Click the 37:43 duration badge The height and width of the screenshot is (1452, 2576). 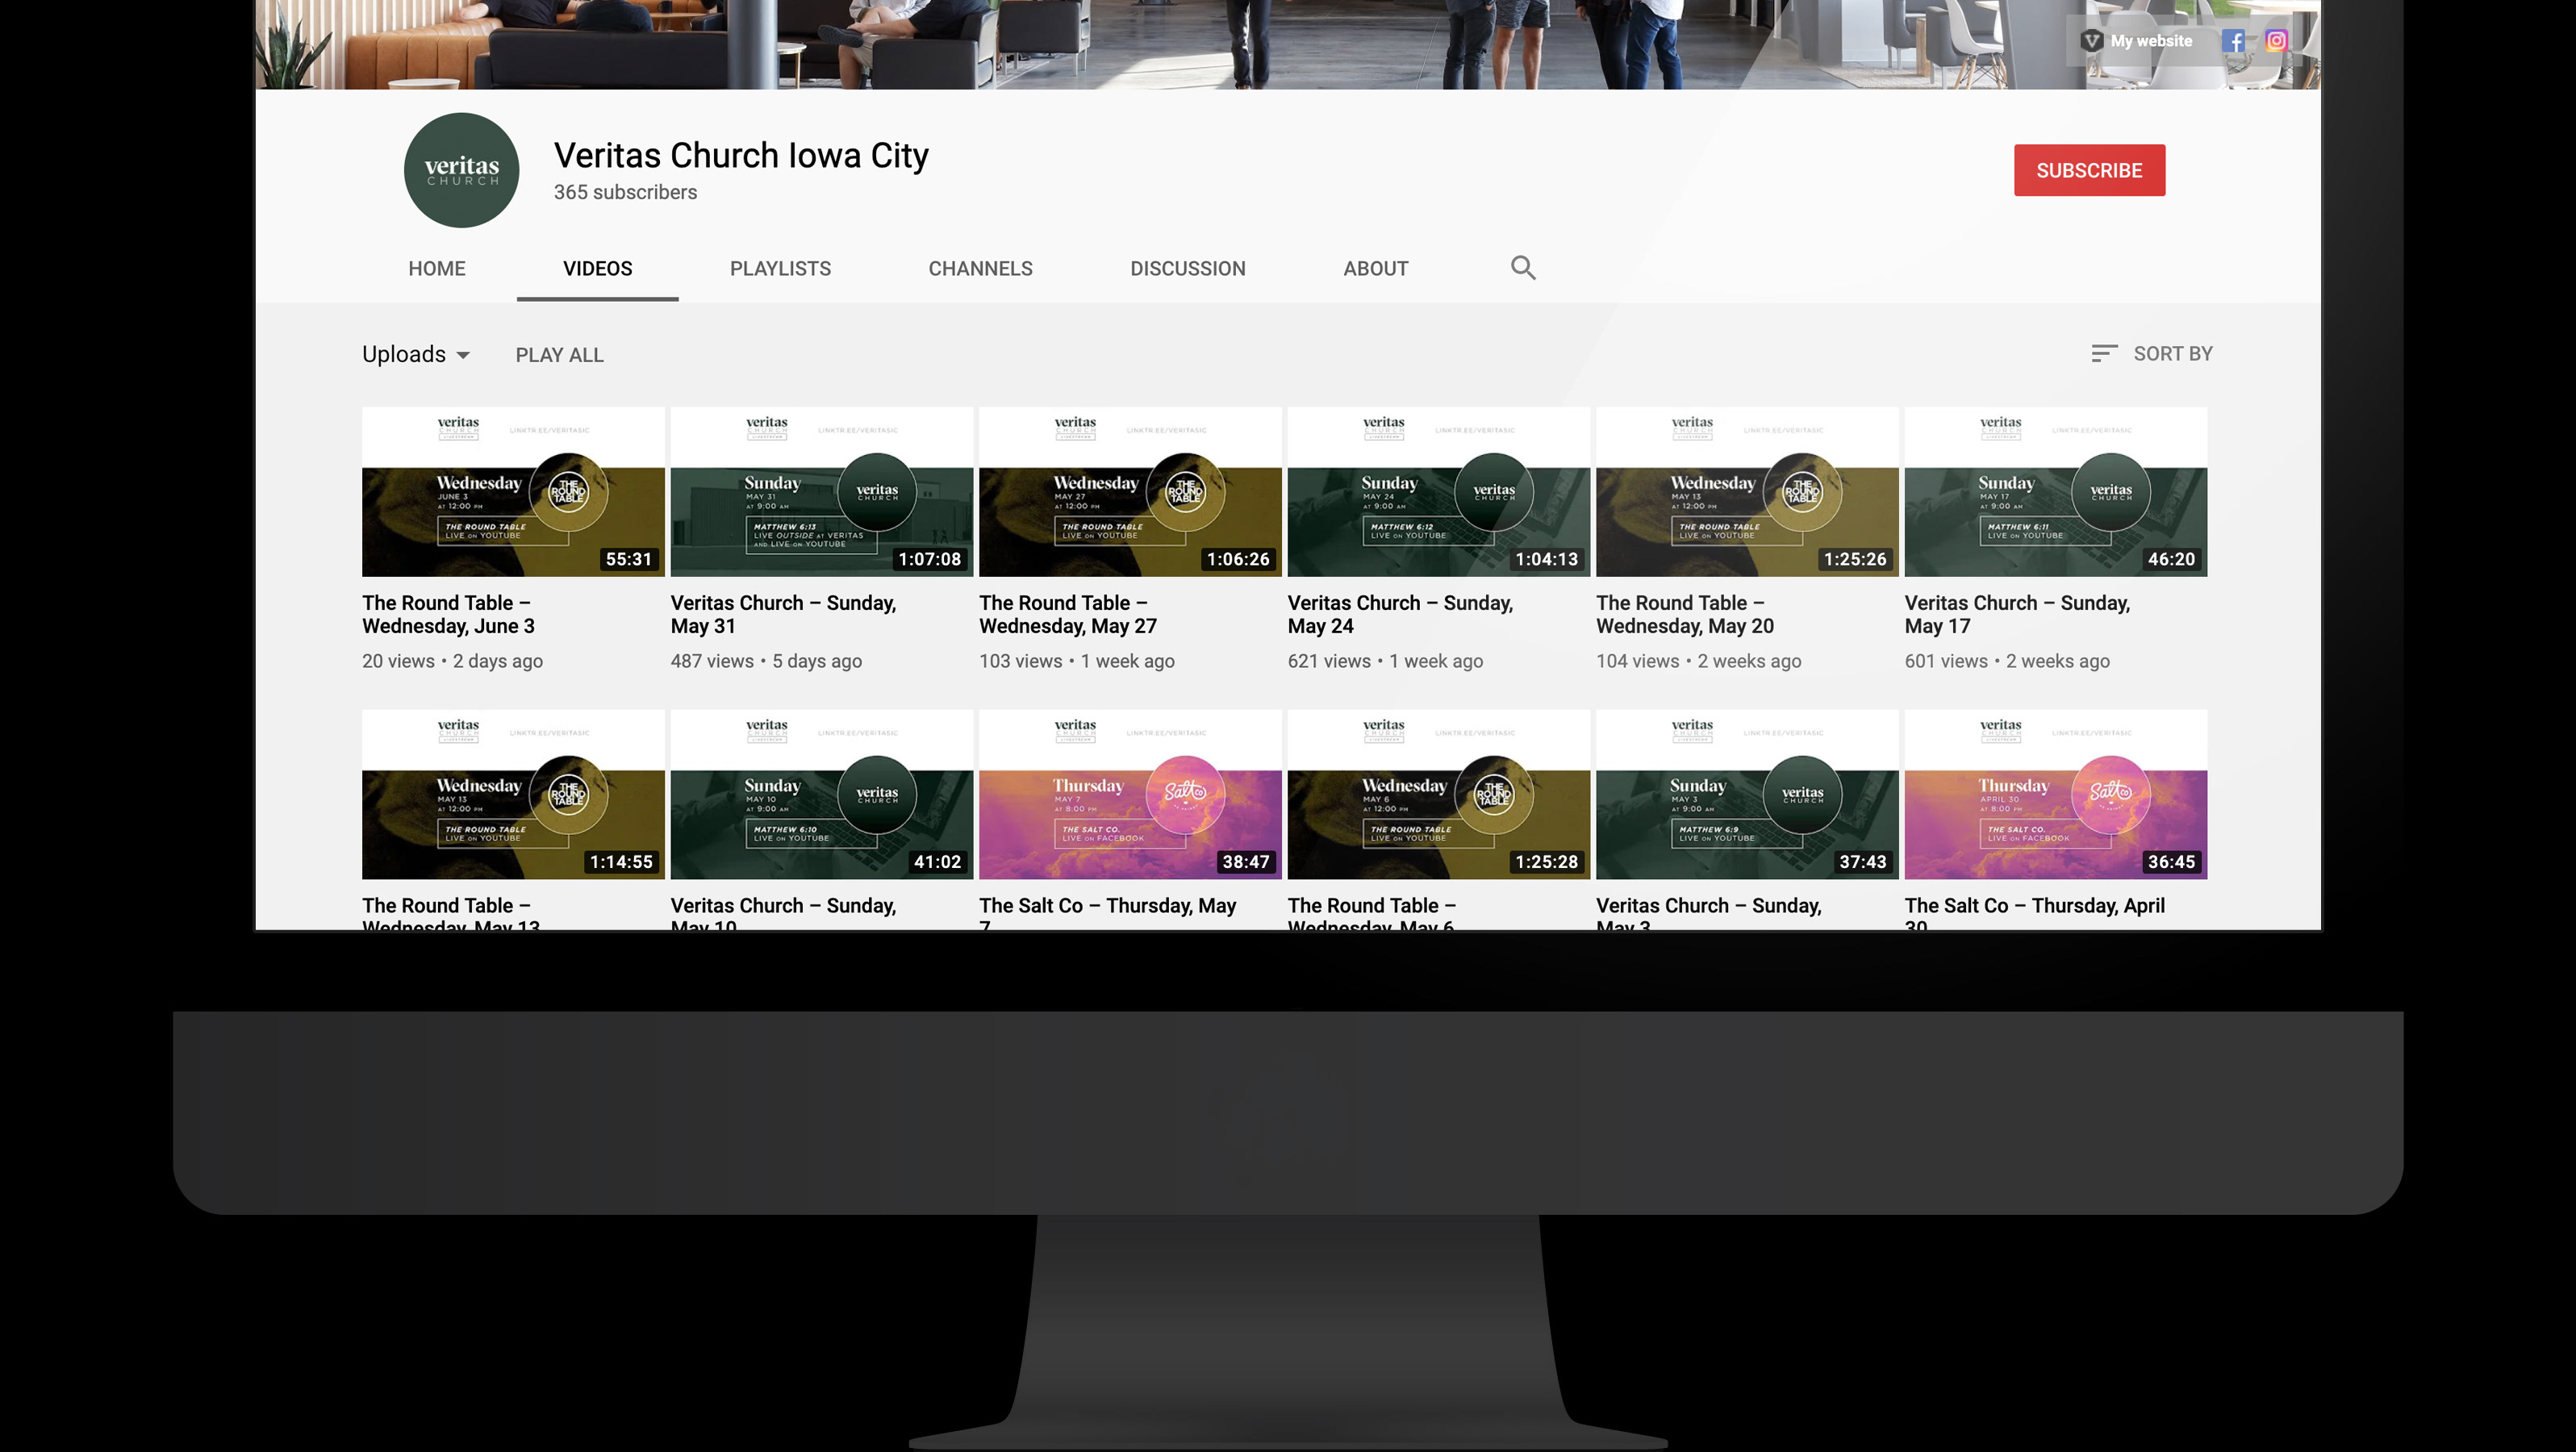1863,862
